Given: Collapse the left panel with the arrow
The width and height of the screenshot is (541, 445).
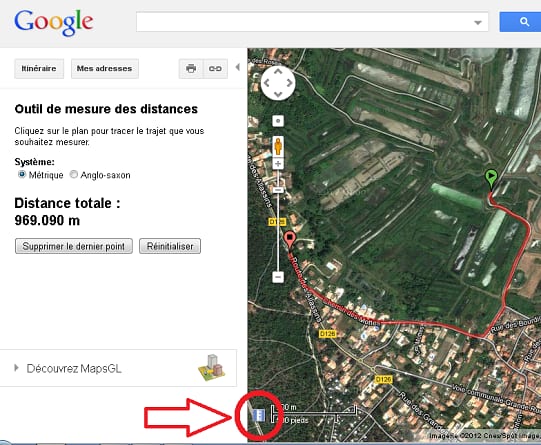Looking at the screenshot, I should [238, 67].
